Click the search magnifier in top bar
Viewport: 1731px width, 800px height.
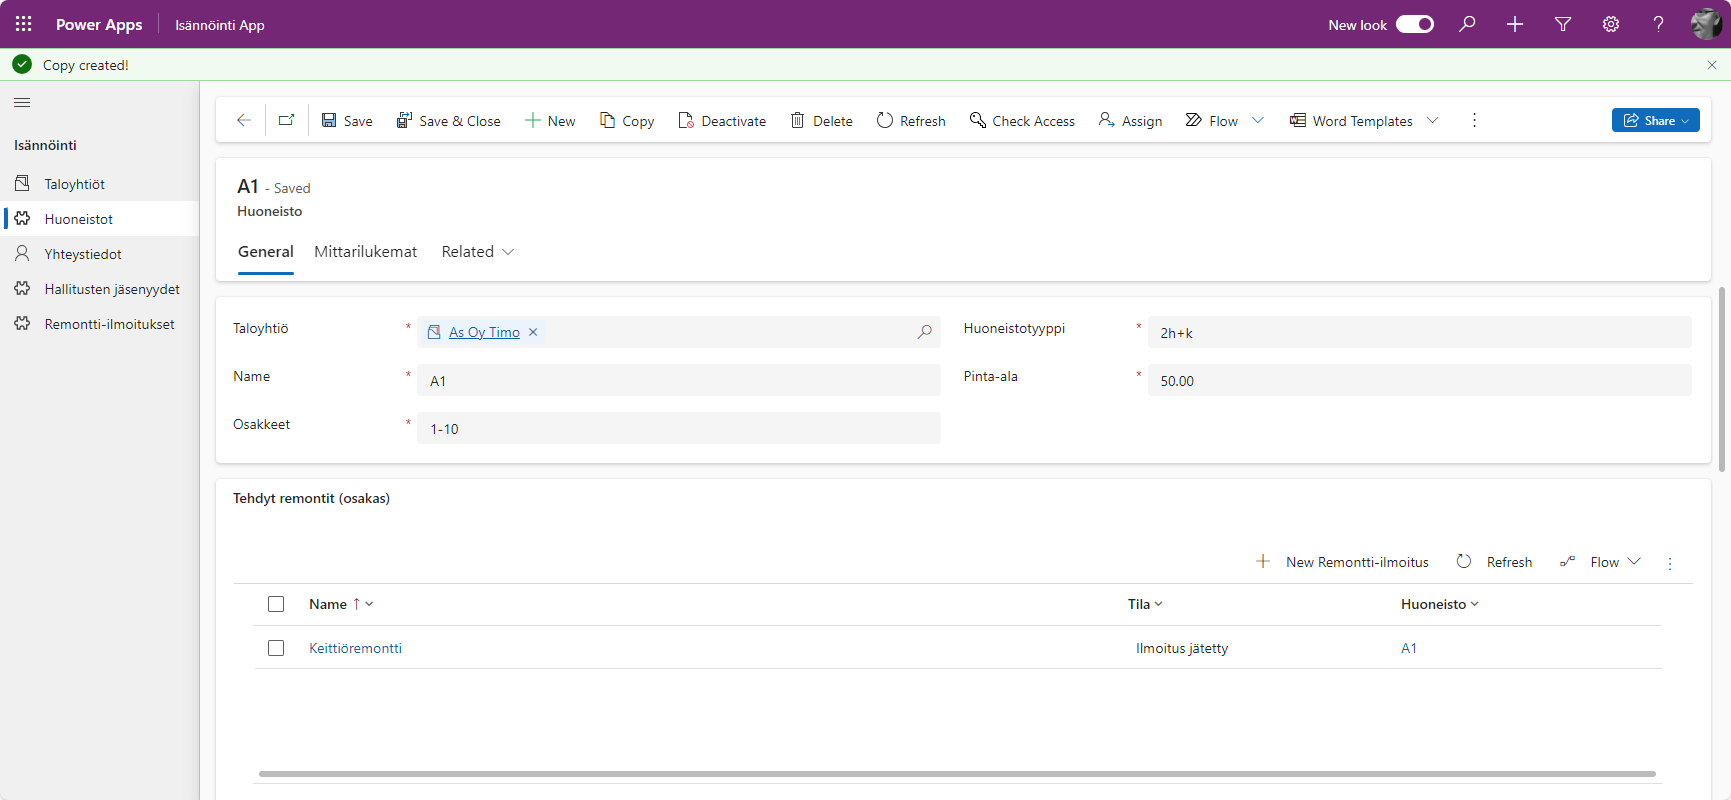tap(1467, 24)
